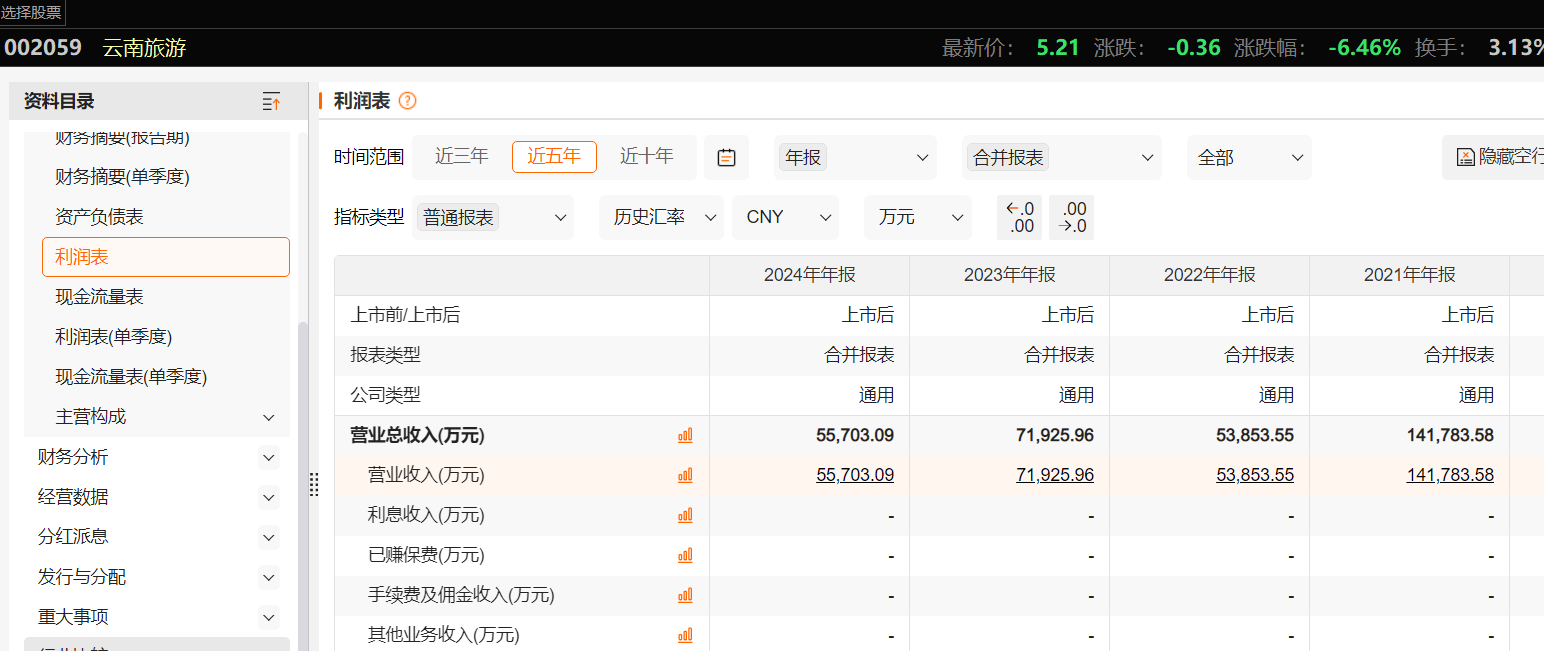Image resolution: width=1544 pixels, height=651 pixels.
Task: Show chart for 利息收入(万元) row
Action: click(x=685, y=516)
